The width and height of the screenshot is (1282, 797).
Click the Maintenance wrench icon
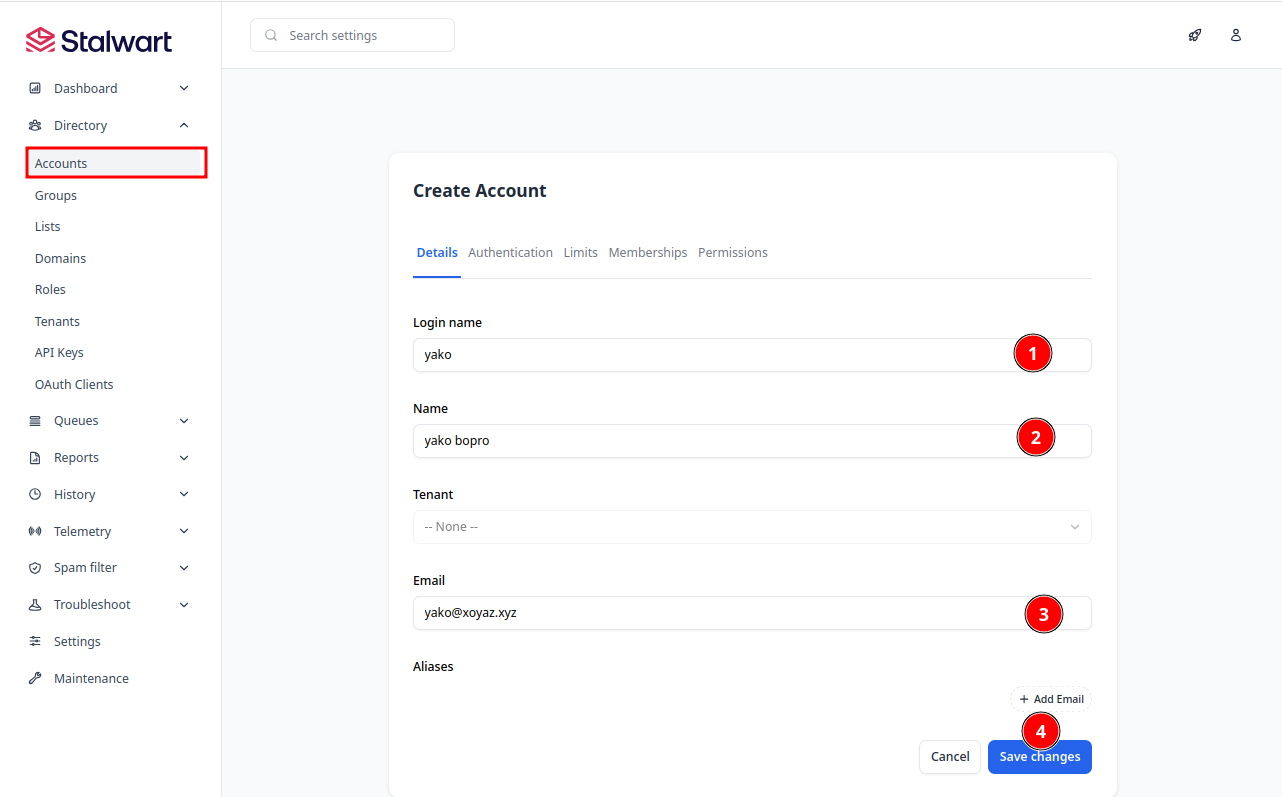pos(35,678)
